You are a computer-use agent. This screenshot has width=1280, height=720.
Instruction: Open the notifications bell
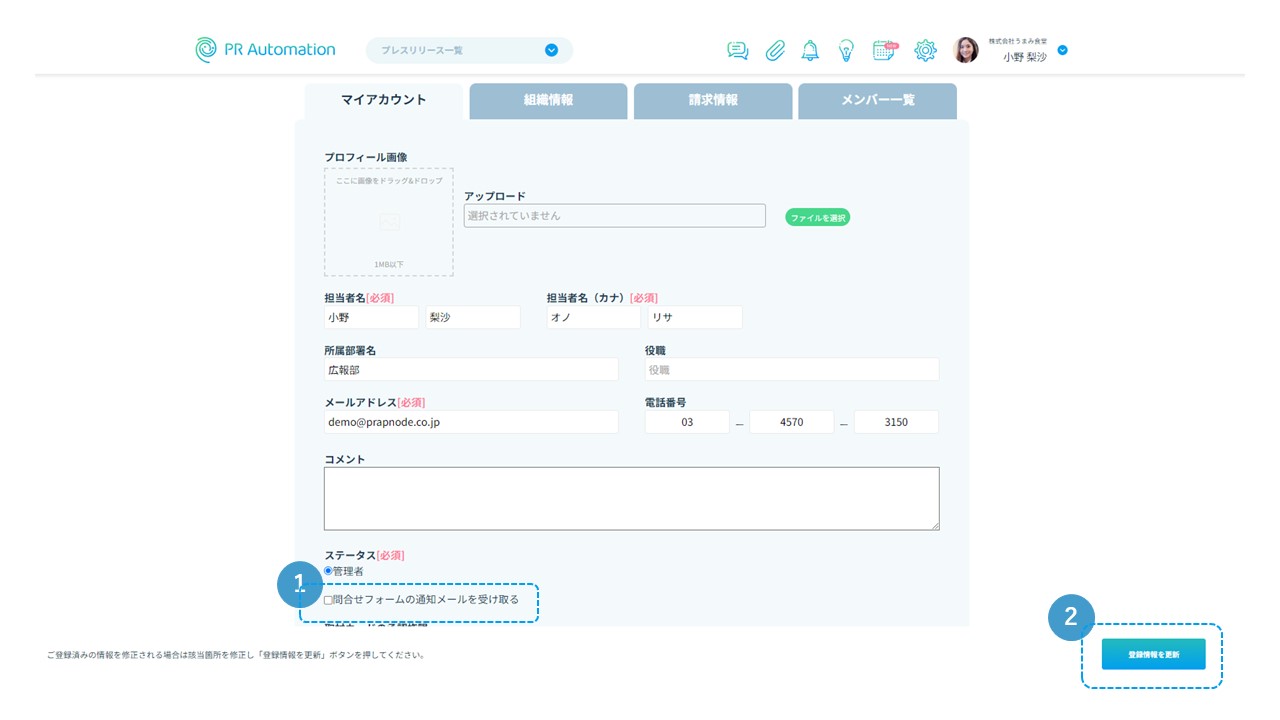tap(810, 51)
